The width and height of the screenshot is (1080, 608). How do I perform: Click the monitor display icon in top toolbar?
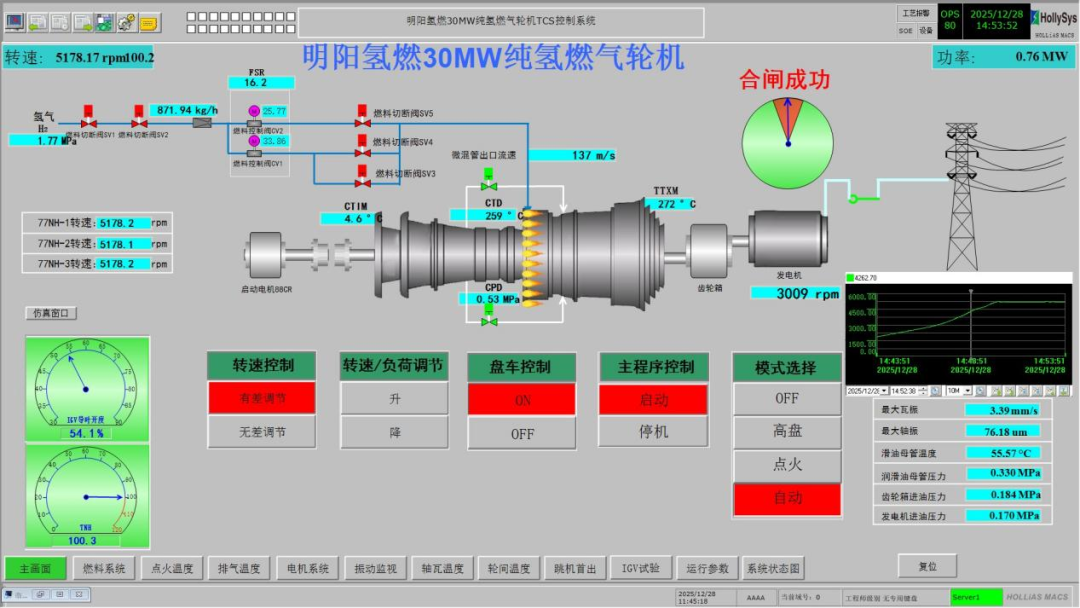coord(15,21)
